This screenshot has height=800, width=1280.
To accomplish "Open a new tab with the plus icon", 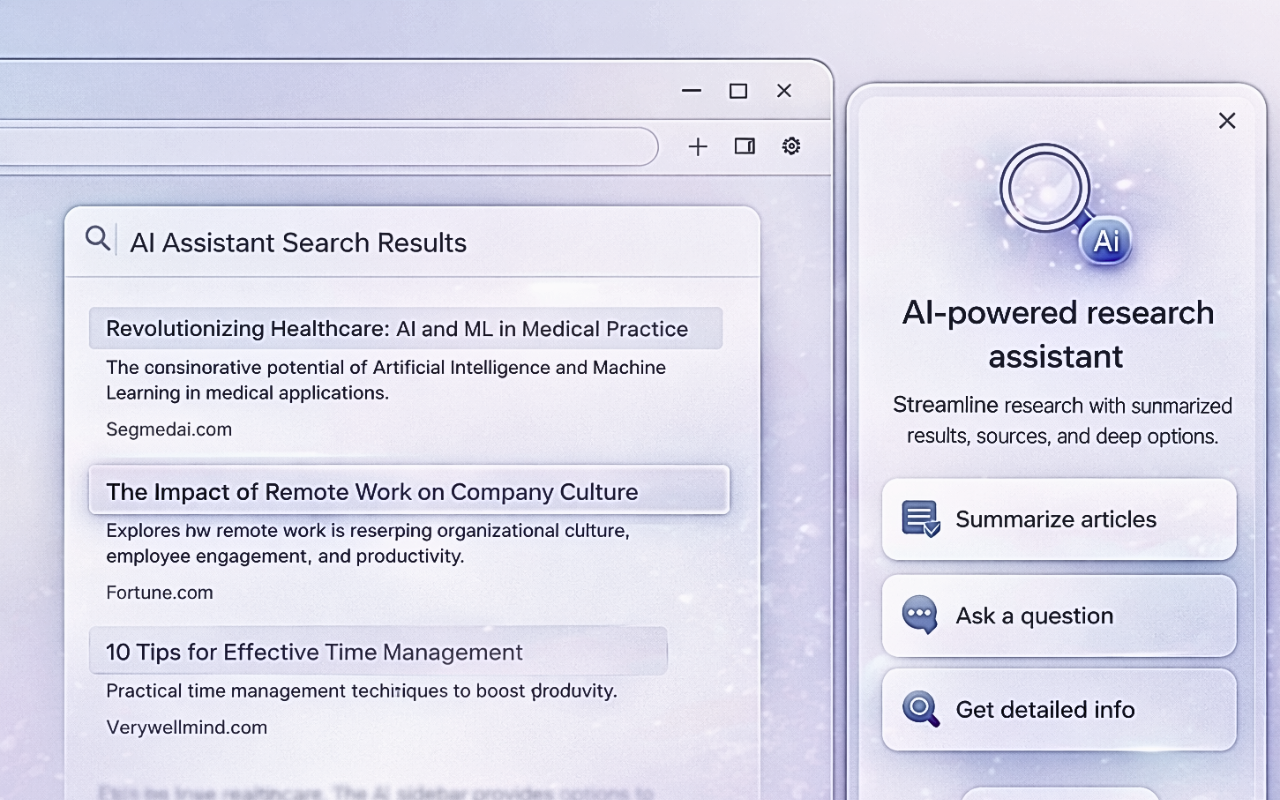I will [x=698, y=147].
